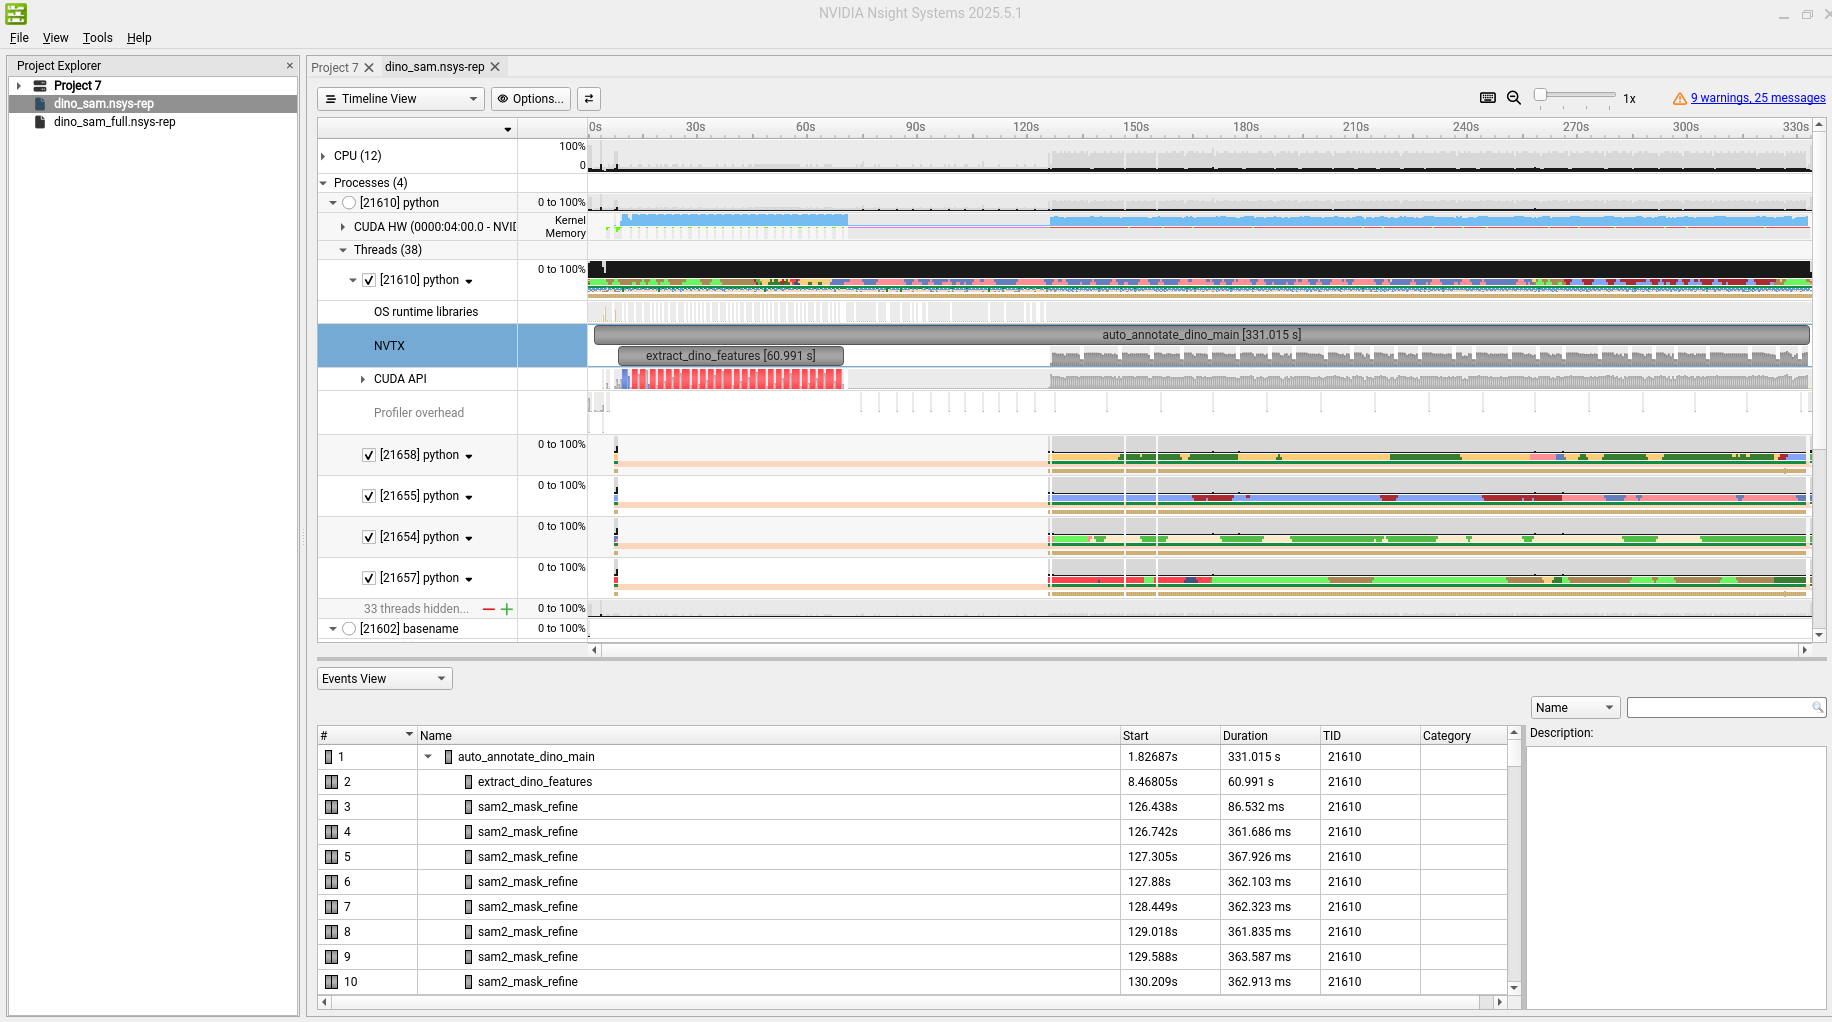Screen dimensions: 1832x1022
Task: Expand the CPU (12) row
Action: (323, 156)
